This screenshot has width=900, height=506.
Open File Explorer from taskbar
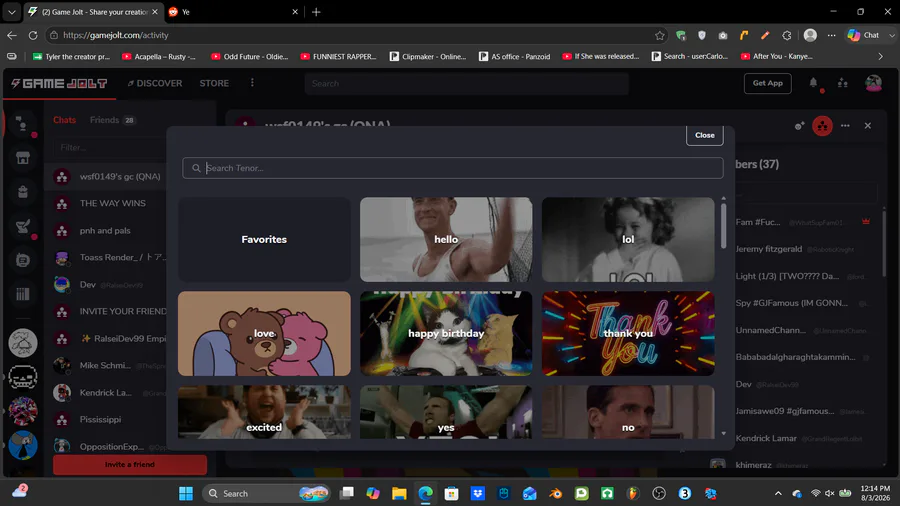[399, 493]
